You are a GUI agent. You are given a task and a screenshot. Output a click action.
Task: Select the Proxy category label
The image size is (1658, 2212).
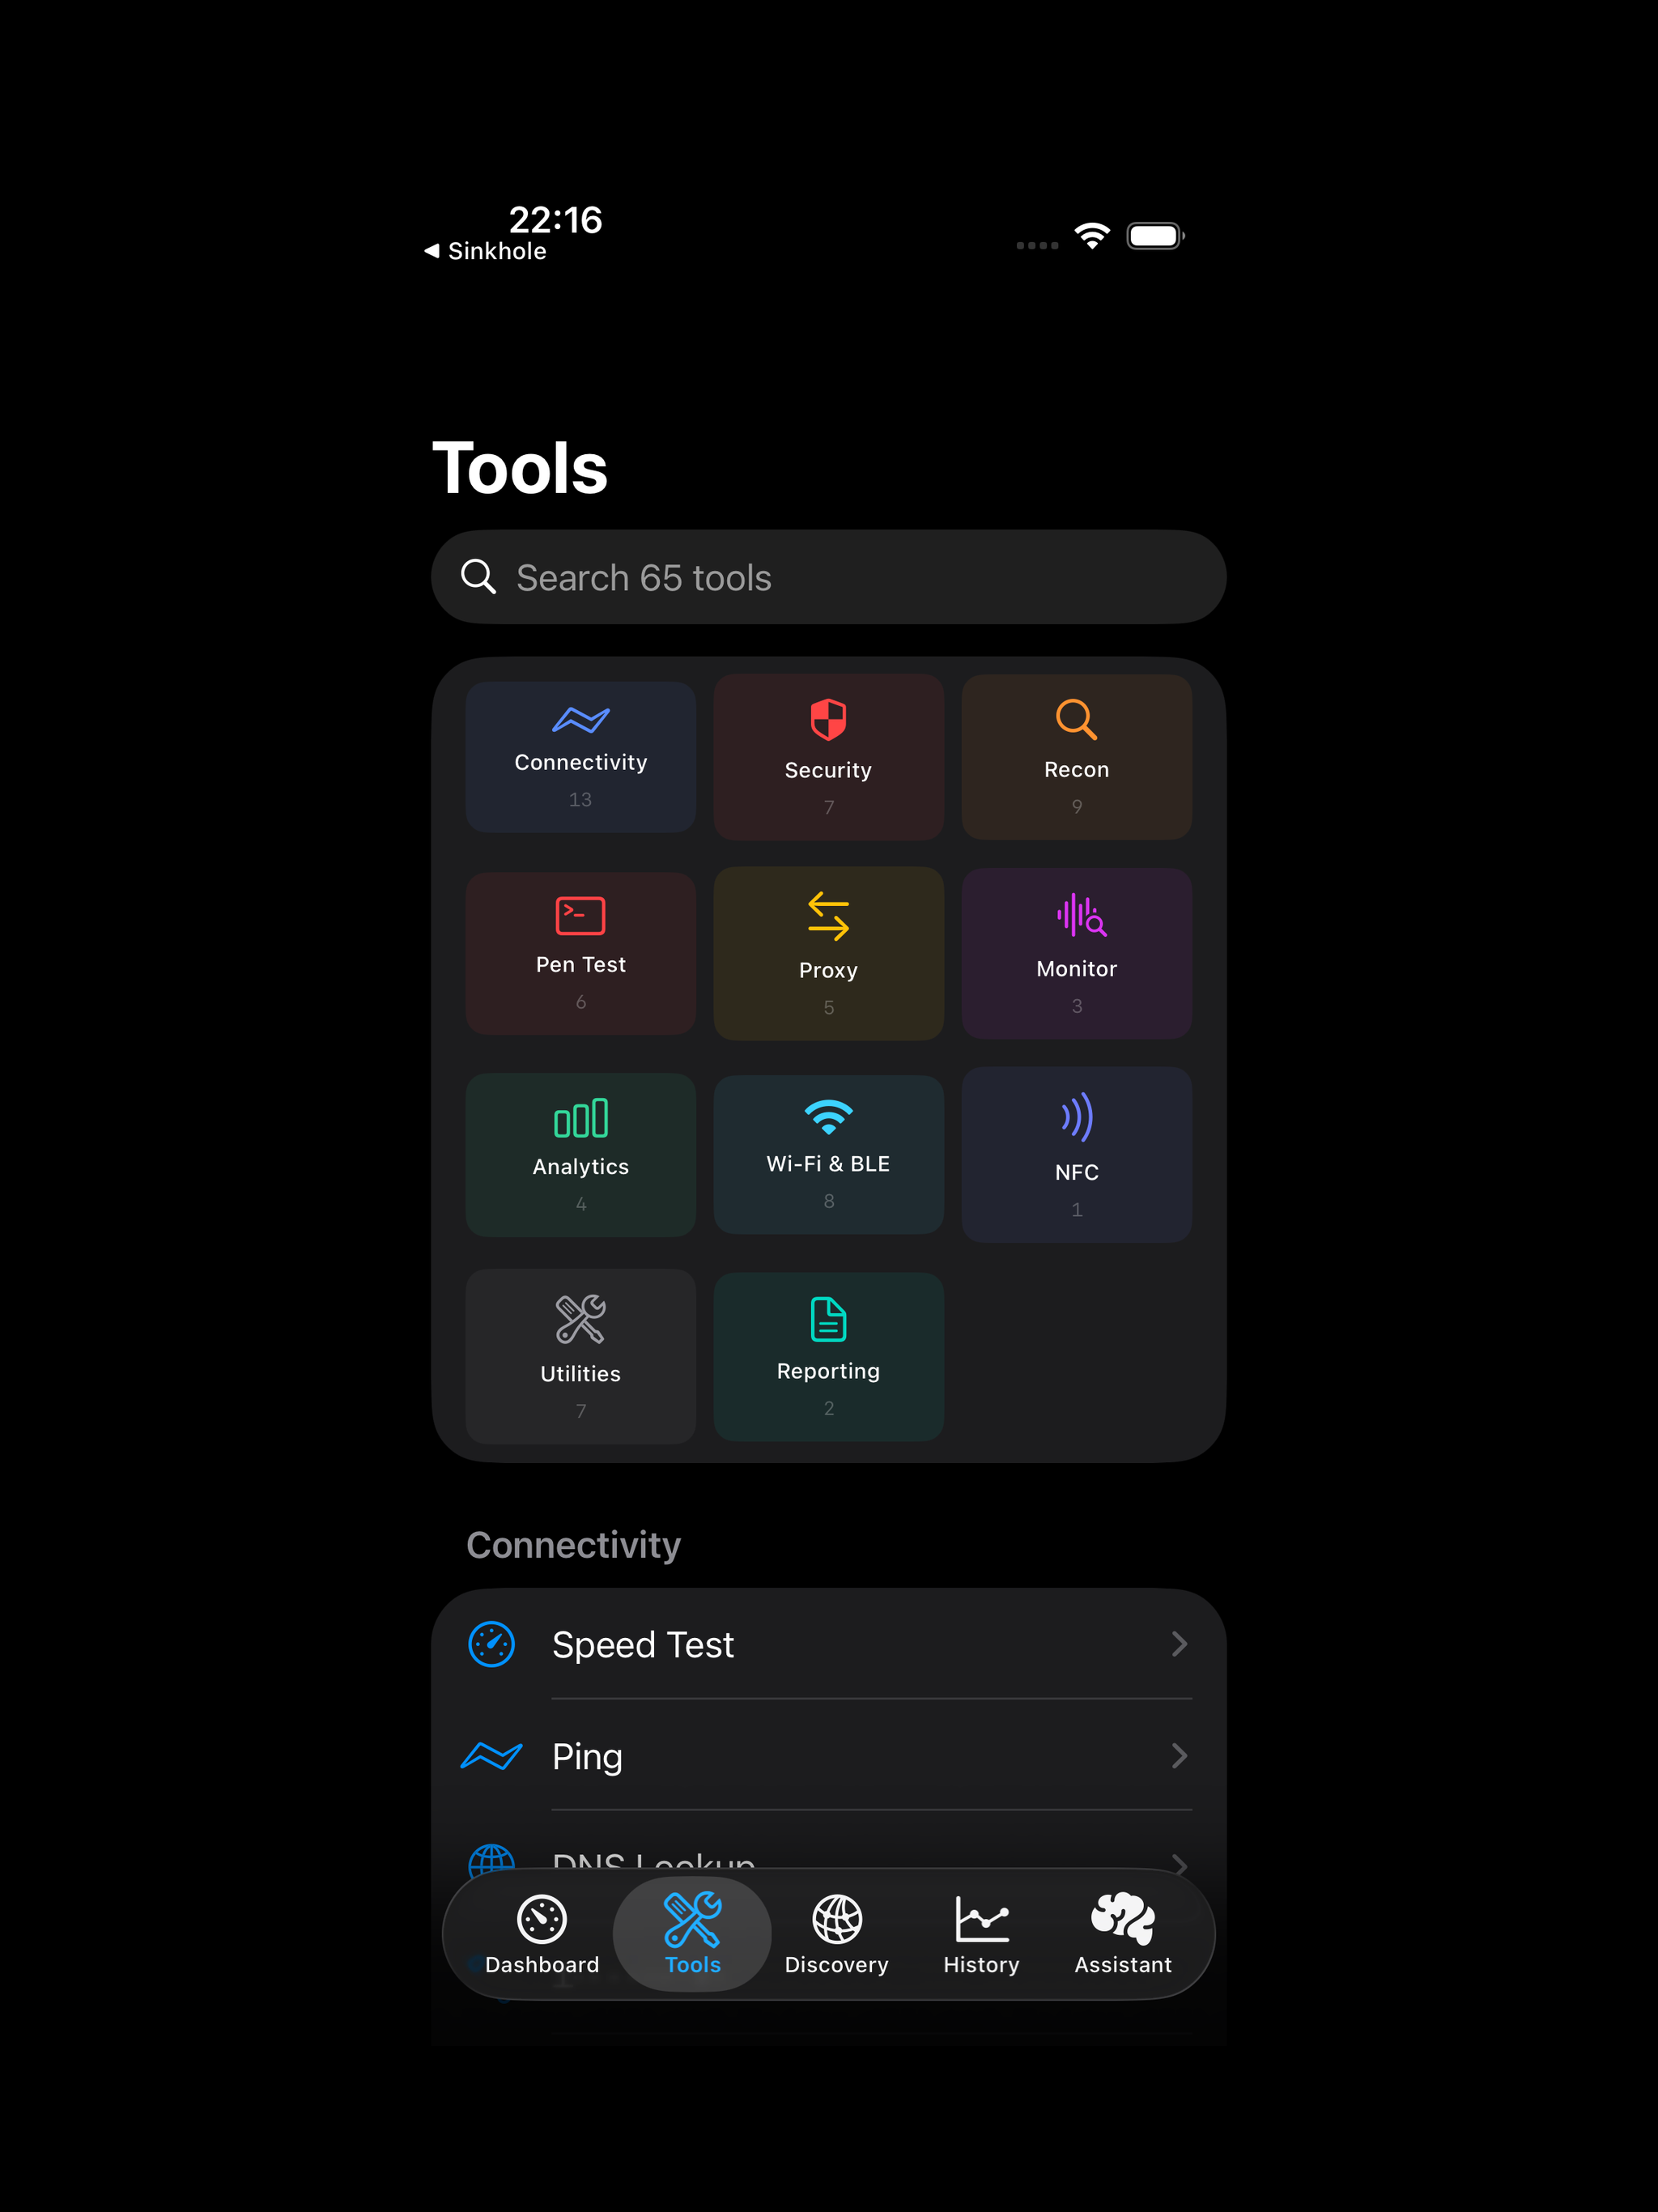(x=828, y=970)
